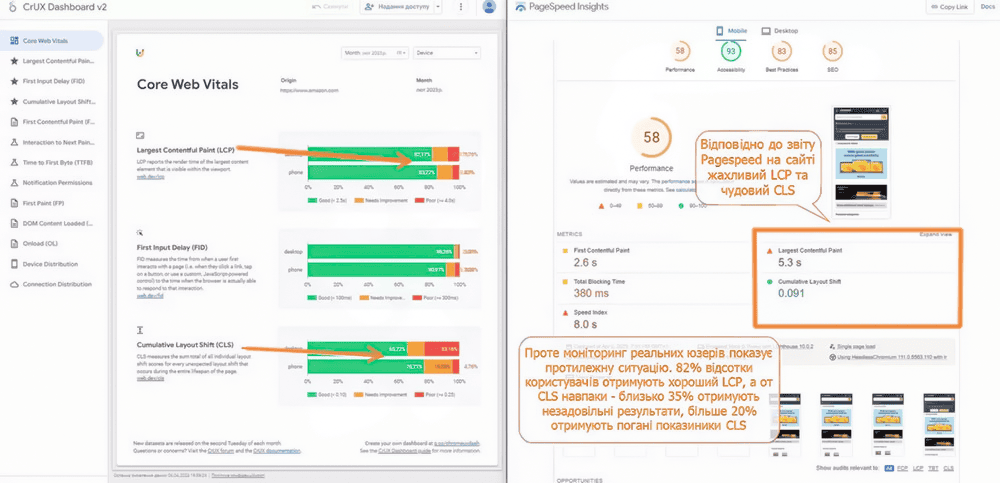
Task: Click Cumulative Layout Shift 0.091 metric
Action: click(858, 288)
